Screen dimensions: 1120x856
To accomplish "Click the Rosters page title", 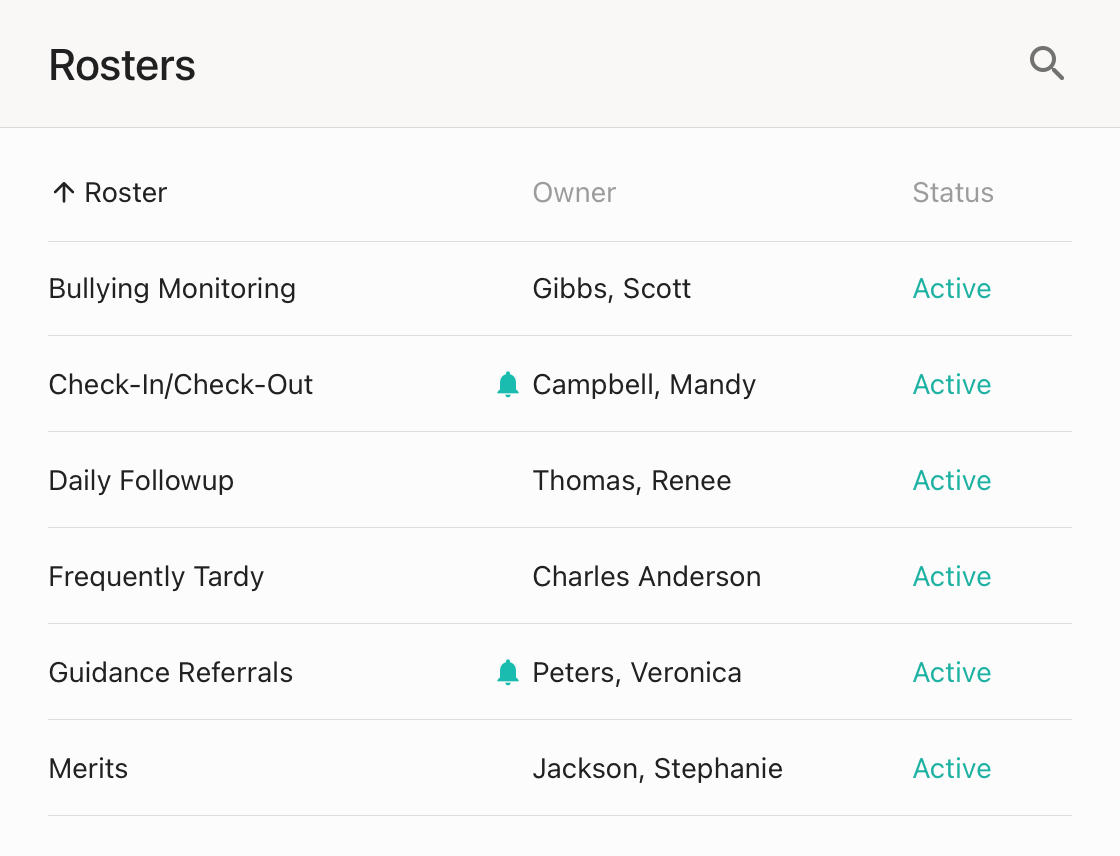I will 122,66.
